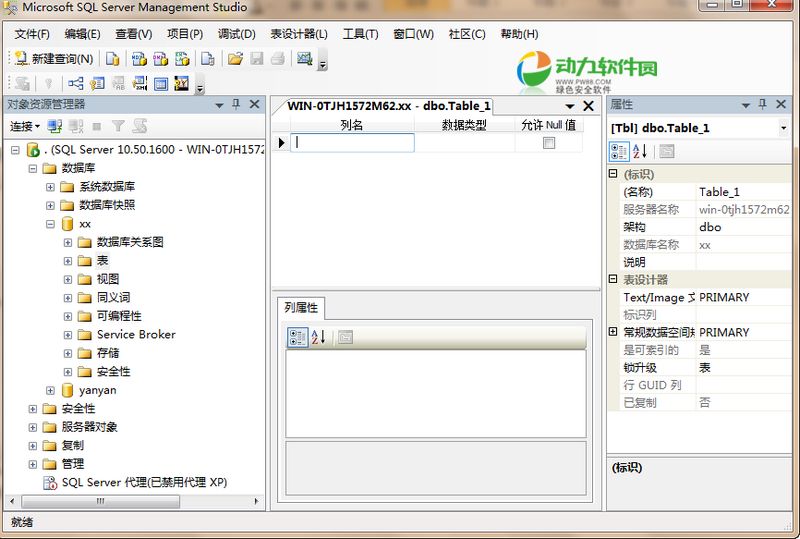Open the 表设计器(L) menu
The width and height of the screenshot is (800, 539).
click(299, 34)
